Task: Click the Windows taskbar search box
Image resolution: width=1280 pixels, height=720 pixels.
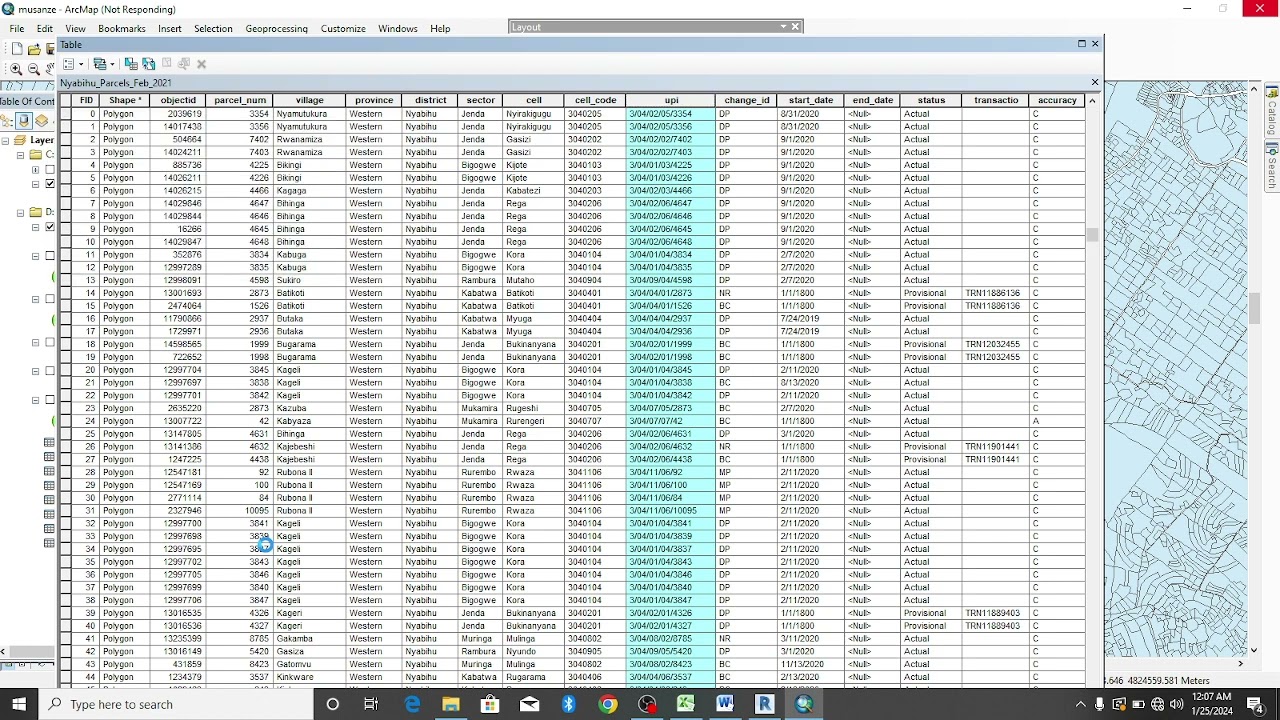Action: pyautogui.click(x=178, y=704)
